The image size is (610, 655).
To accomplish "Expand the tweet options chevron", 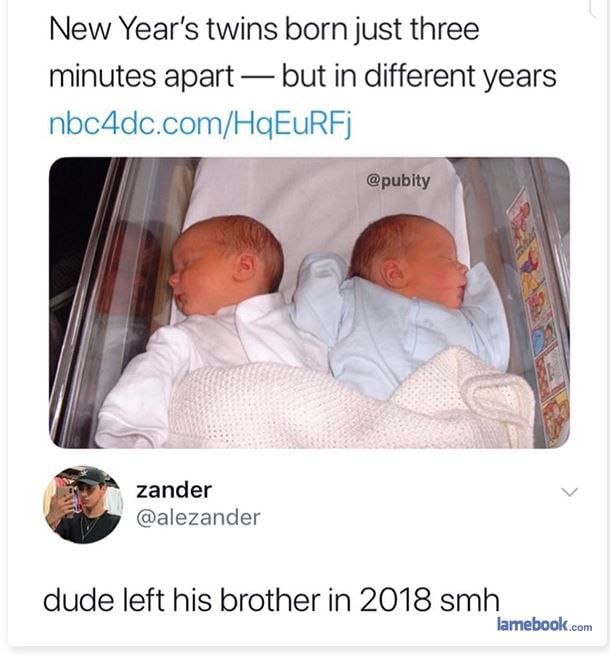I will click(569, 492).
